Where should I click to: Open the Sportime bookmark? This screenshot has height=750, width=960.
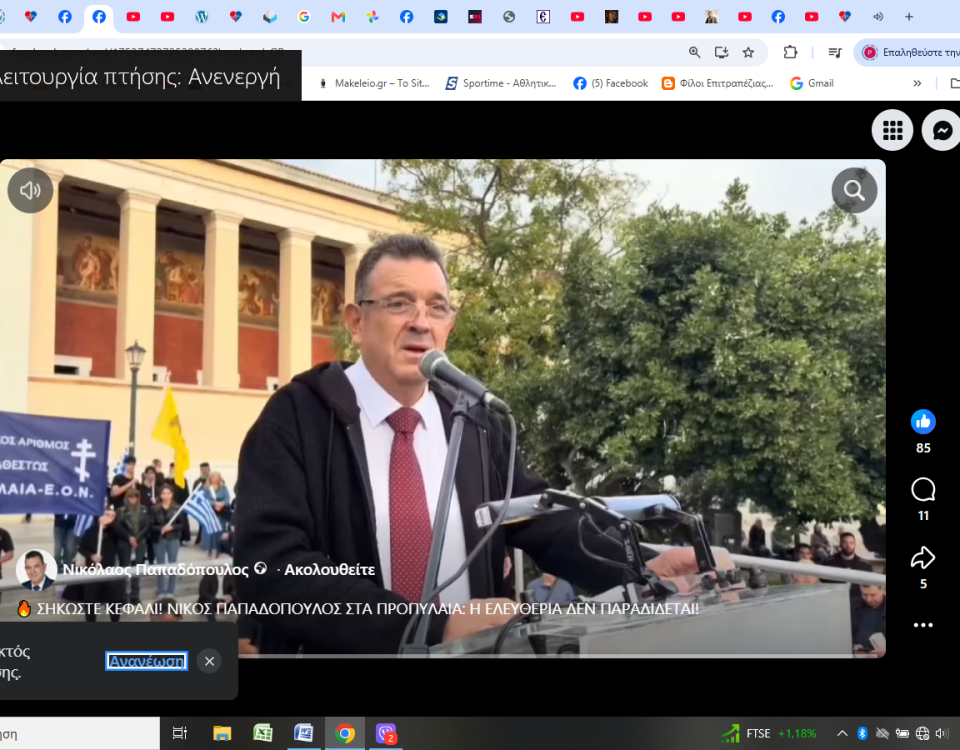coord(501,83)
